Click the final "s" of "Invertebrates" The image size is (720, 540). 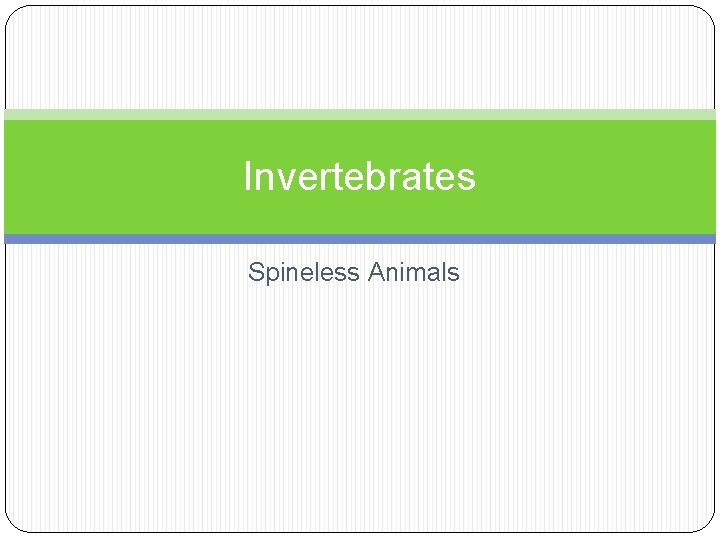[x=467, y=179]
